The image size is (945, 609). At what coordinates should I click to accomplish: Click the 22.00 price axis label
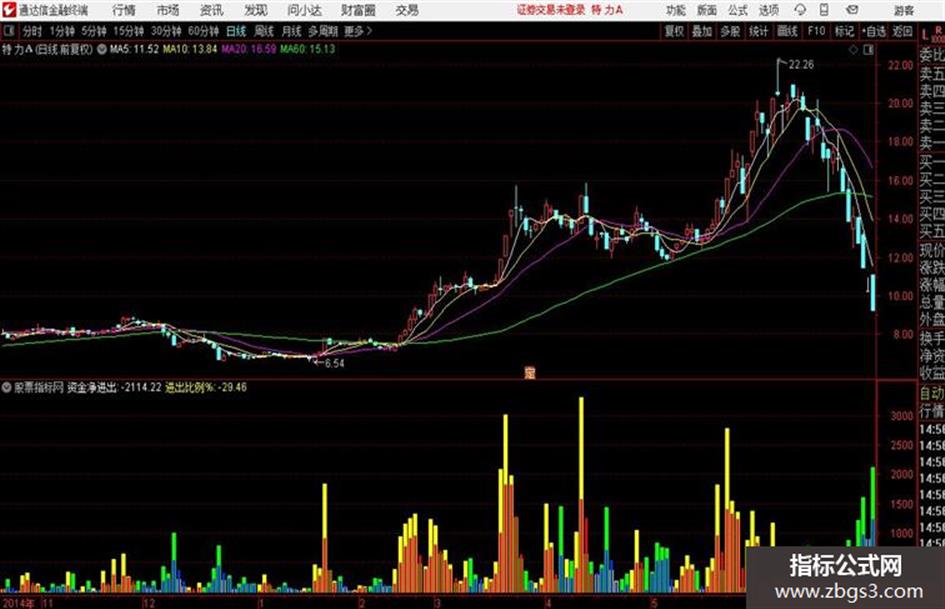[900, 65]
